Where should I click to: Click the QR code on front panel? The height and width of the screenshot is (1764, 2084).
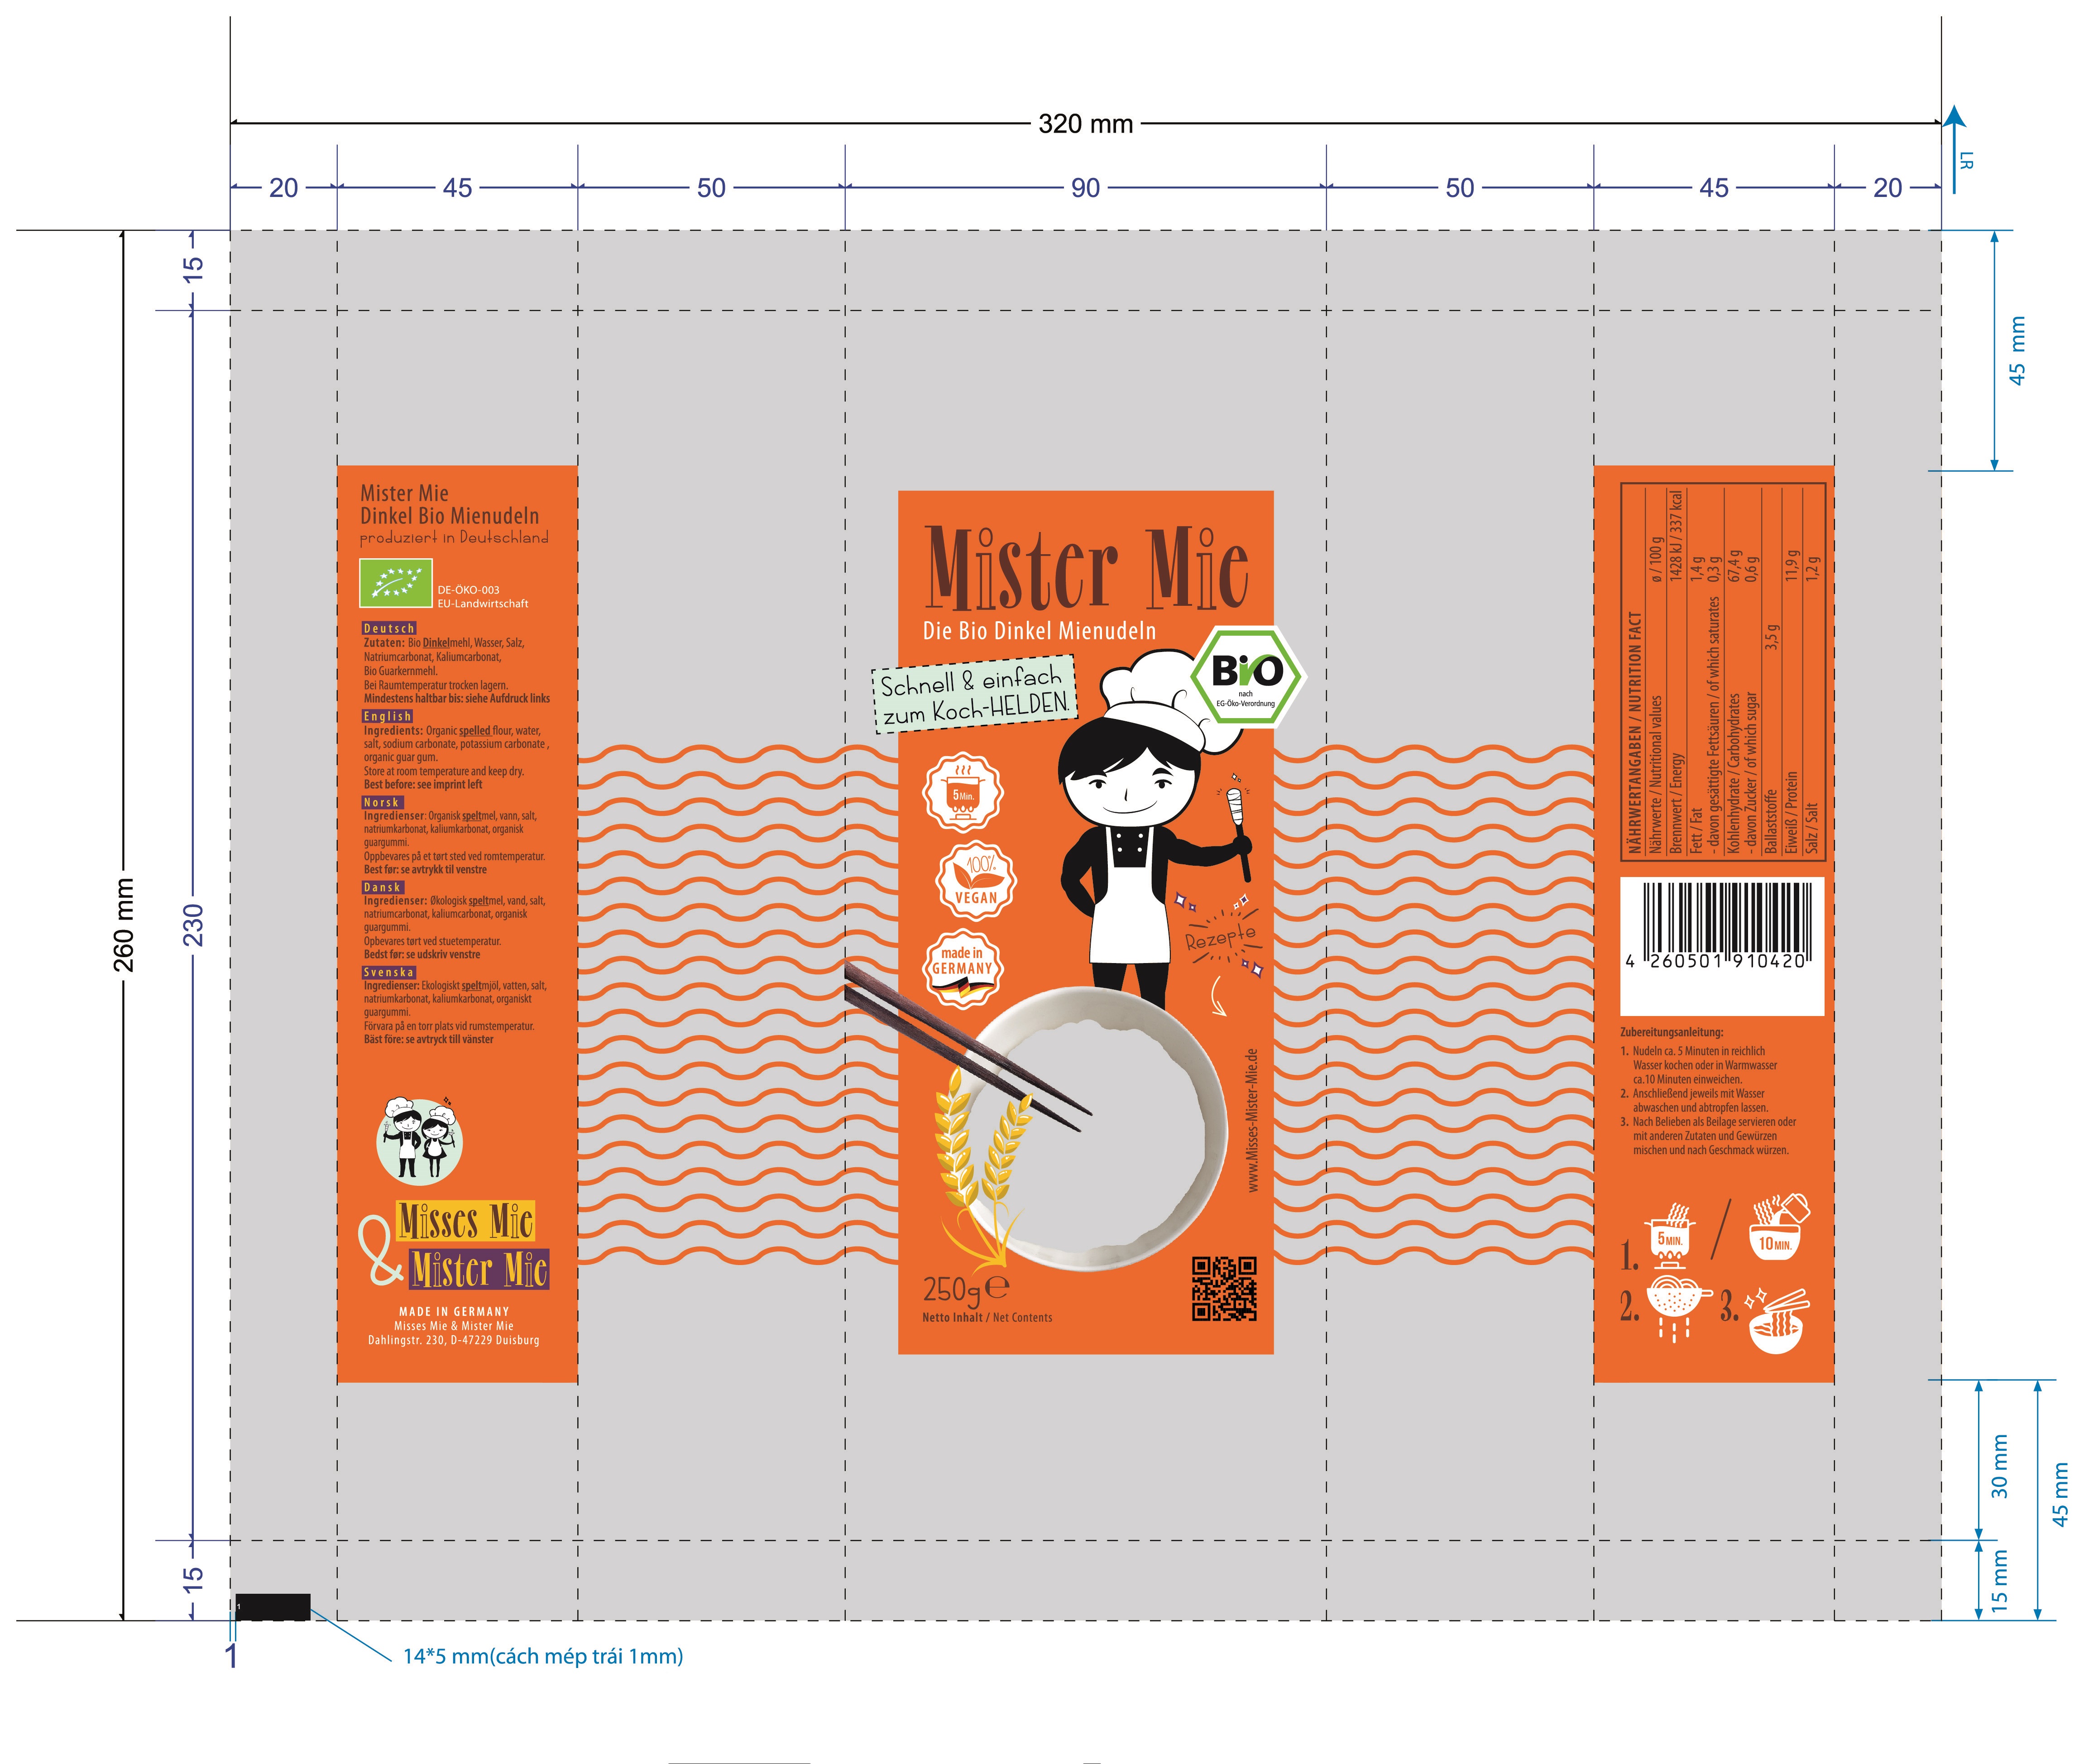coord(1223,1288)
